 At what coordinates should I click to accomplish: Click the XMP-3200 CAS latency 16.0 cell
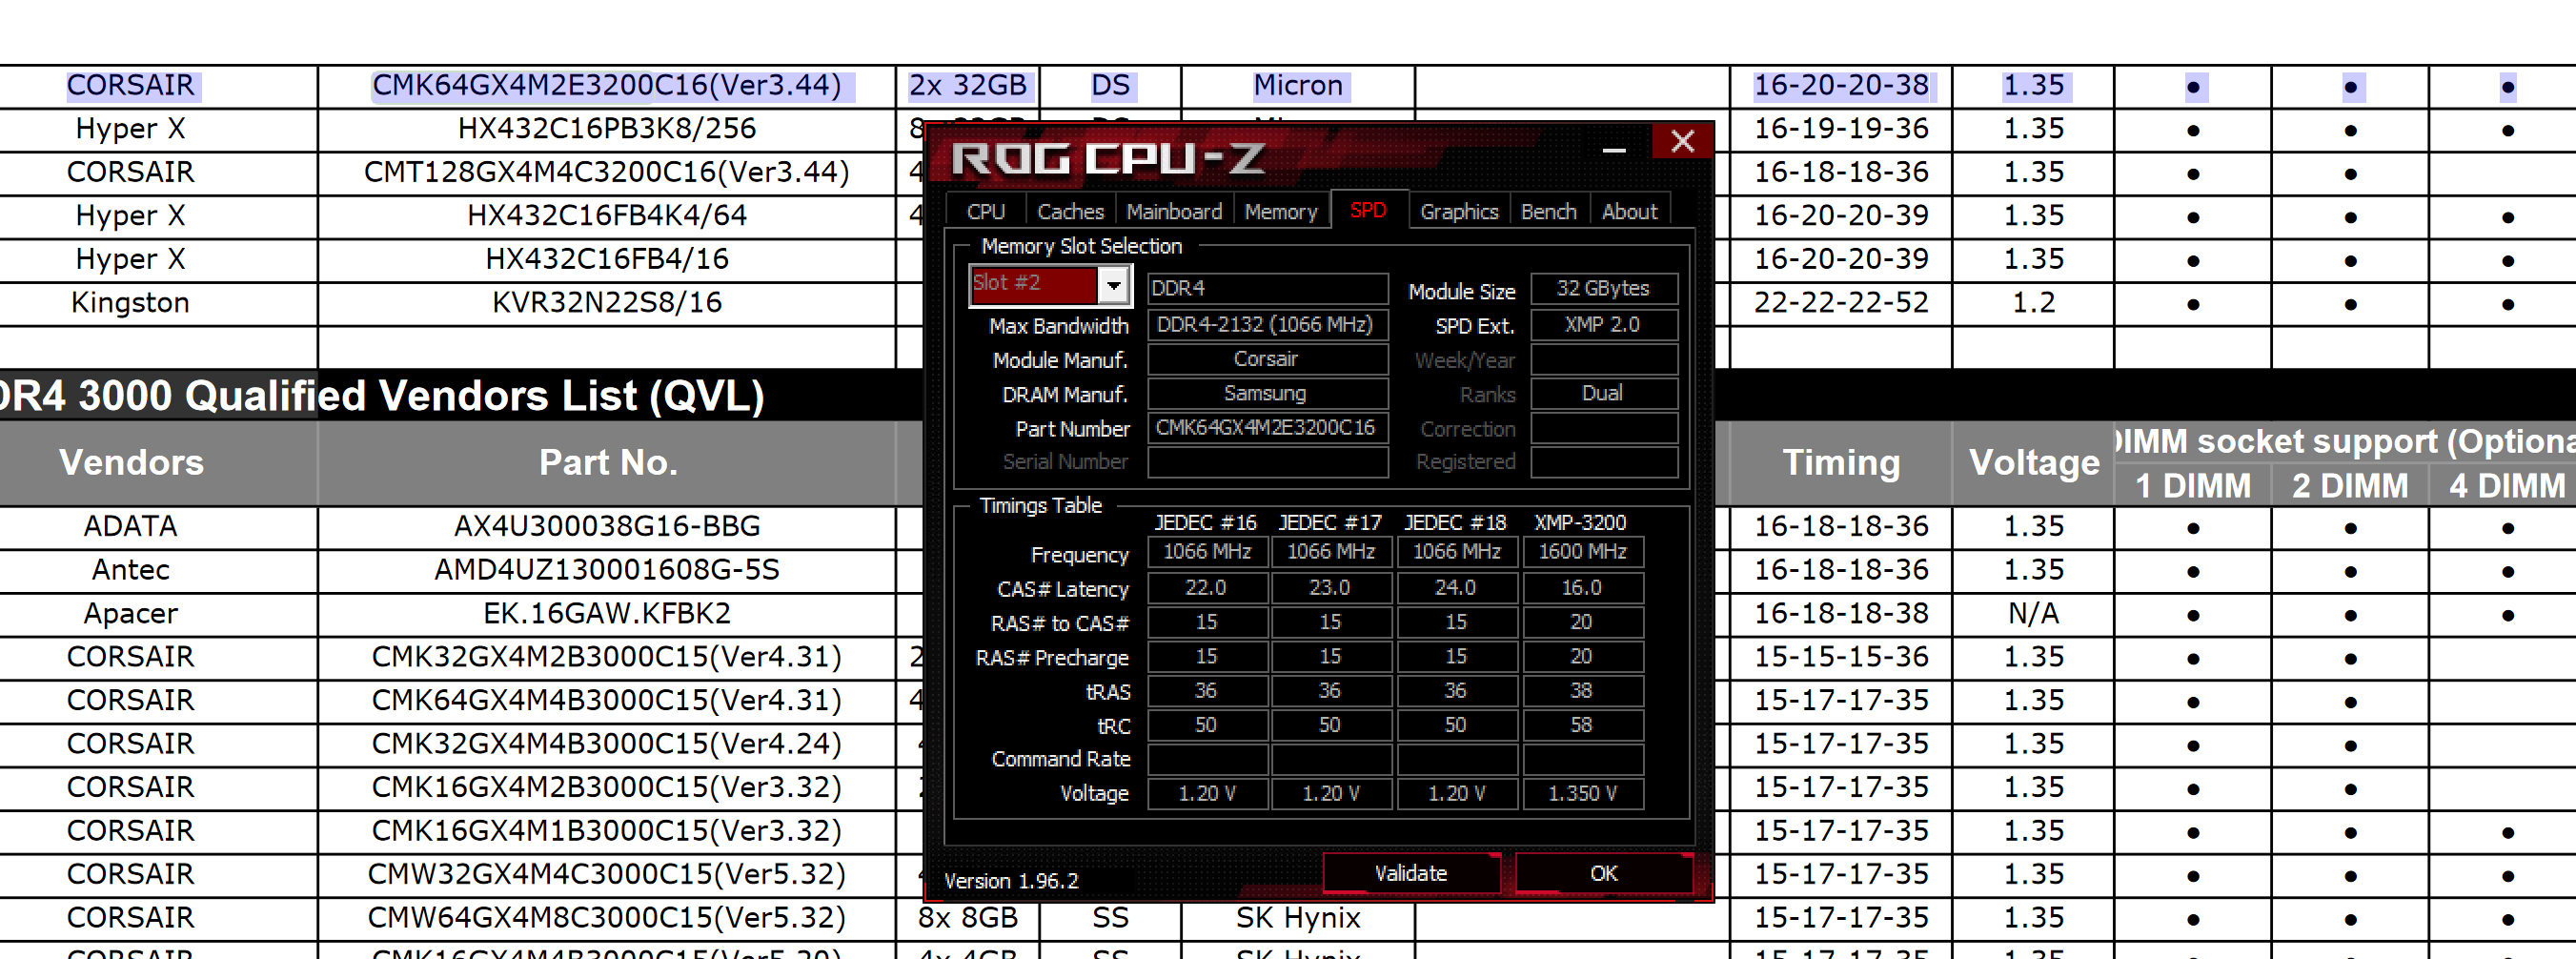coord(1582,588)
